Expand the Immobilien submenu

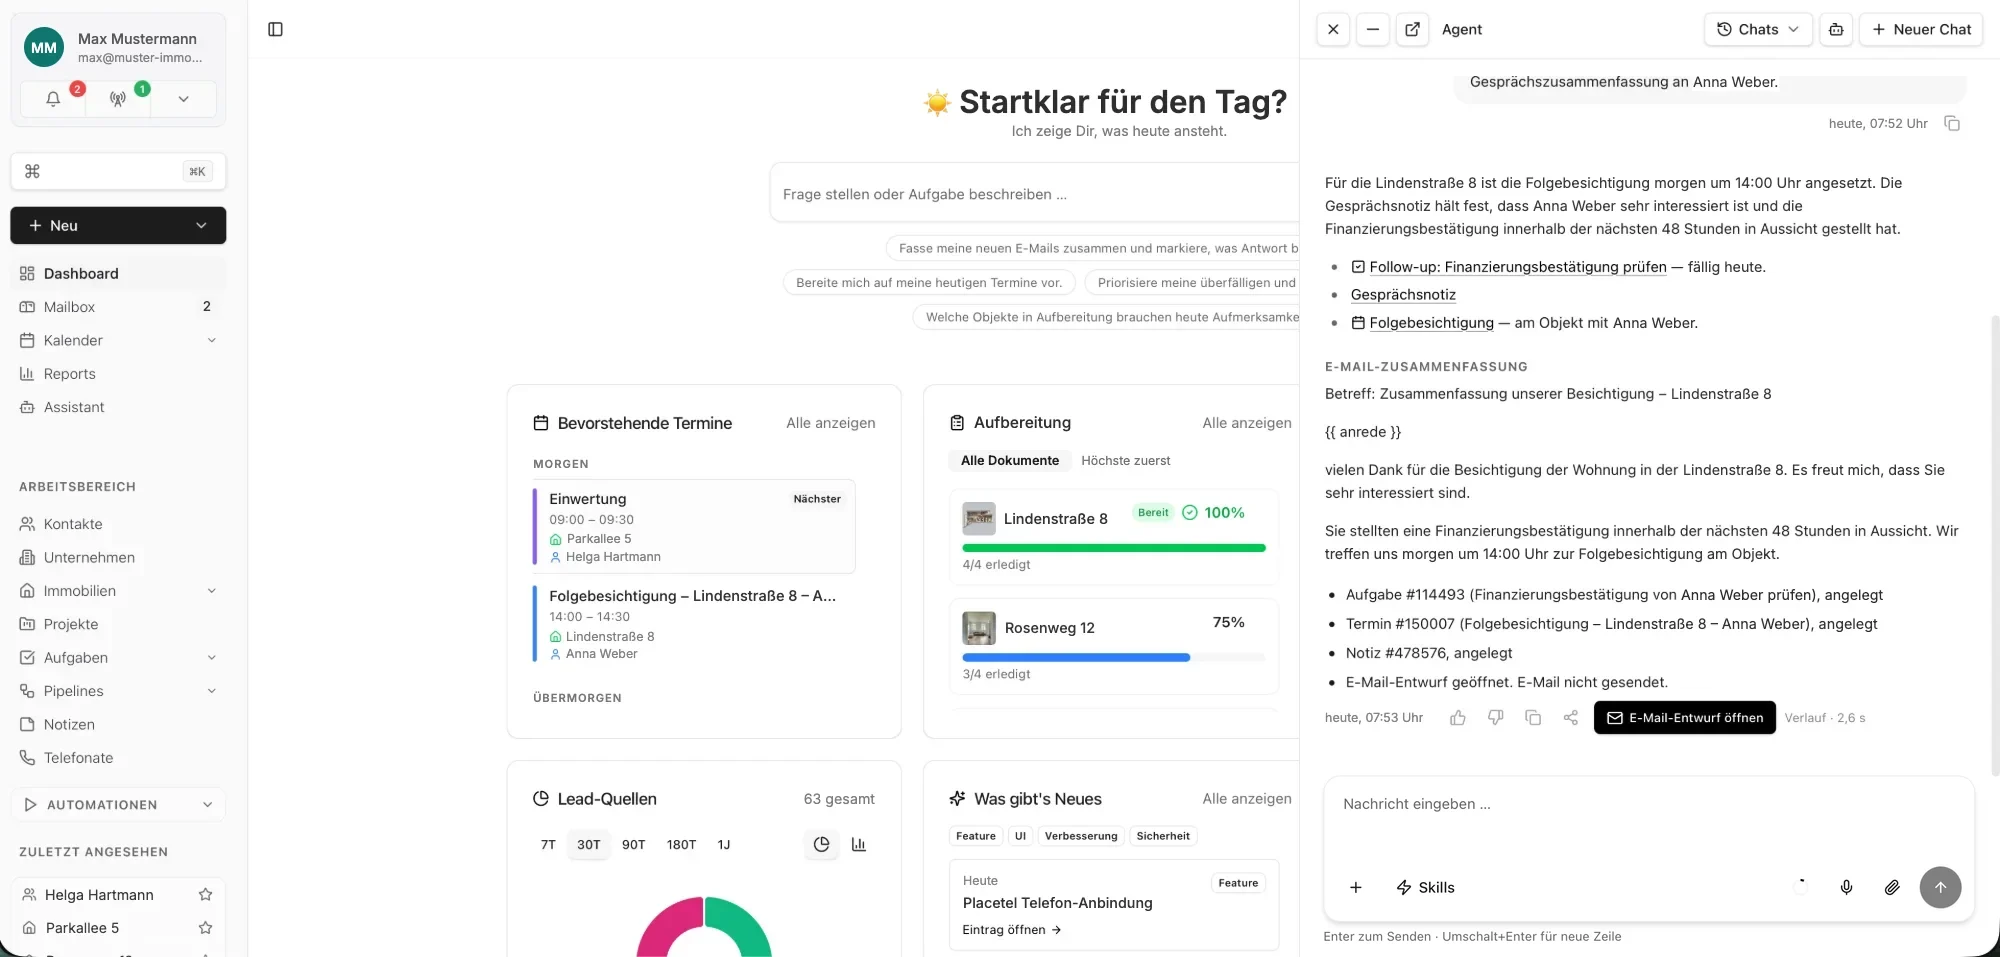[x=212, y=591]
